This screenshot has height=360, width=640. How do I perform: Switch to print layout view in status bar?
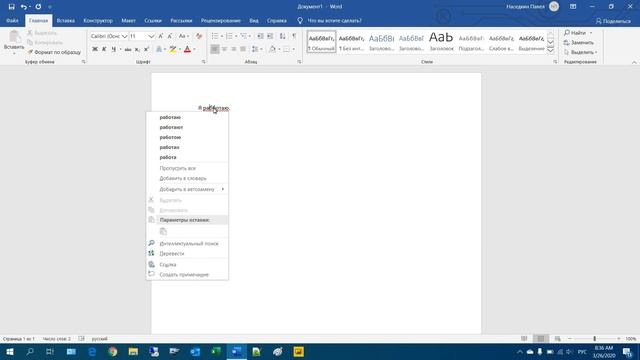tap(541, 339)
